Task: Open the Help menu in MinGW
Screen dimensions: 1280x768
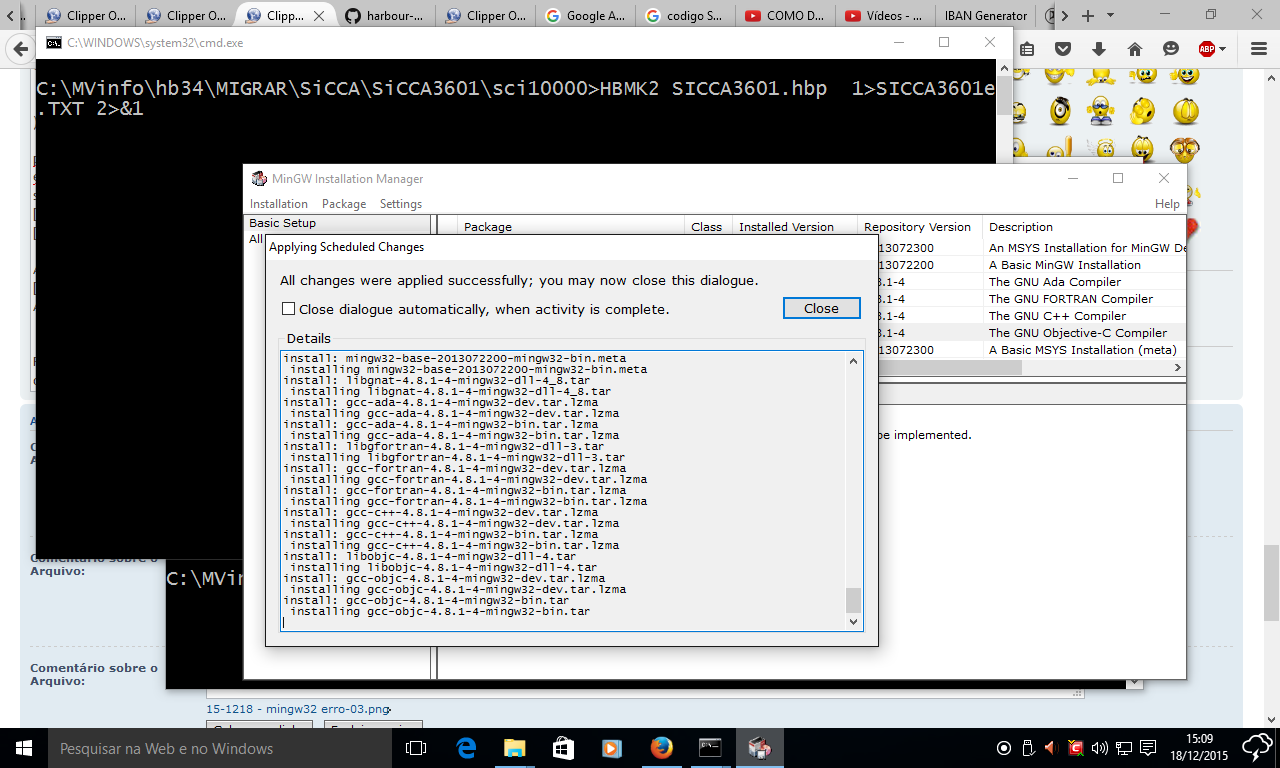Action: [1167, 204]
